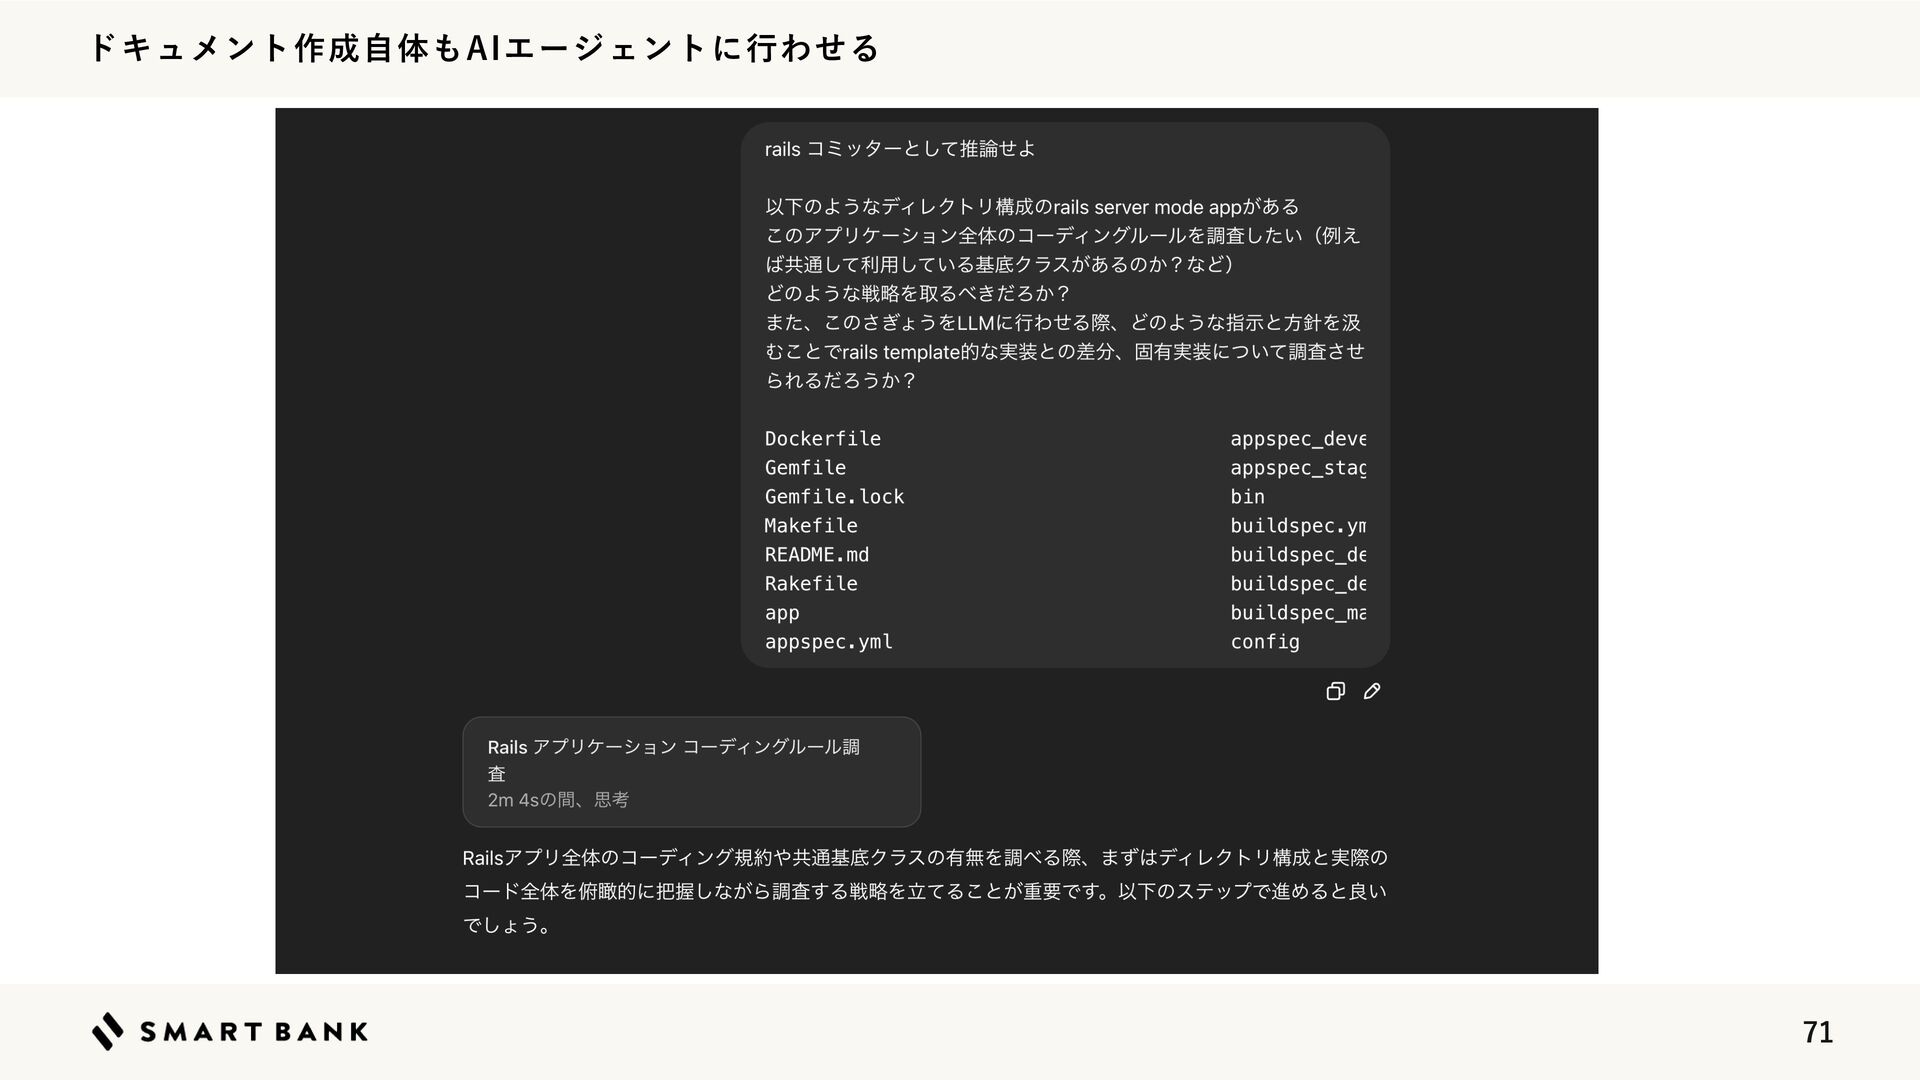This screenshot has width=1920, height=1080.
Task: Click 'Makefile' in the file listing
Action: click(810, 526)
